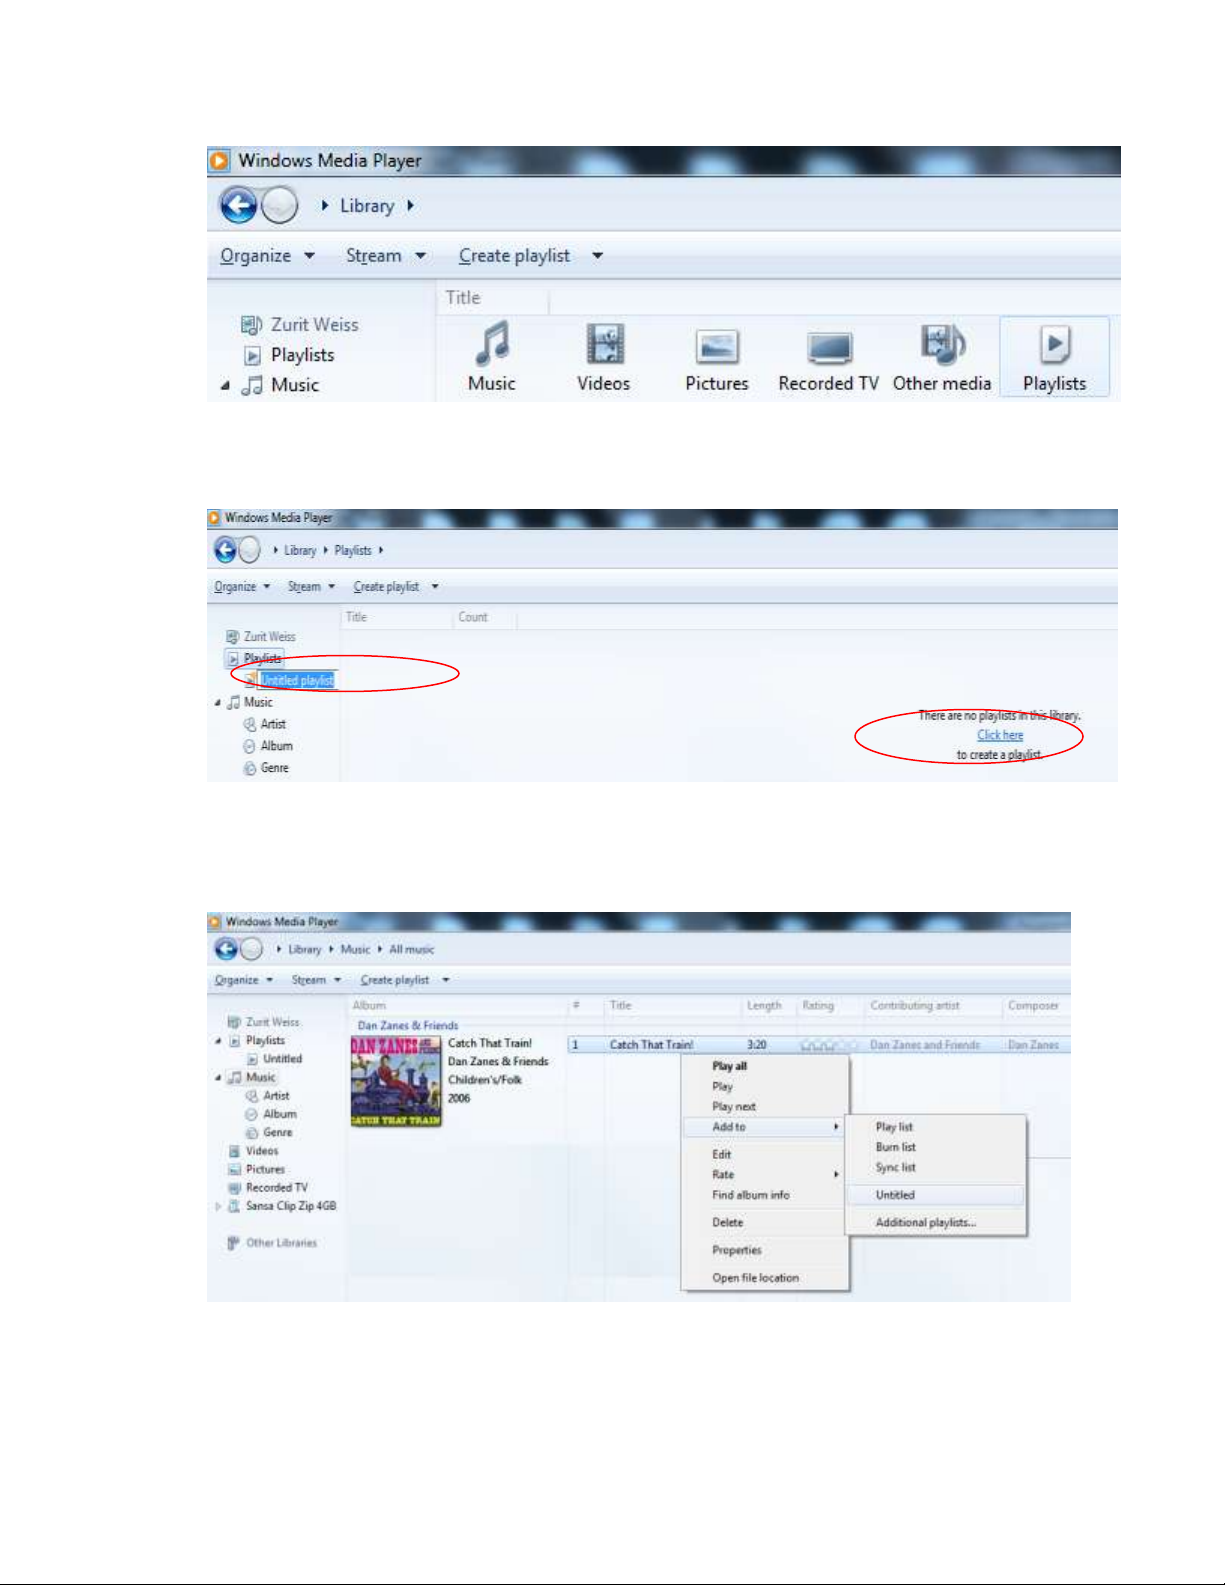Screen dimensions: 1225x1585
Task: Expand the Sansa Clip Zip 4GB device
Action: click(x=218, y=1206)
